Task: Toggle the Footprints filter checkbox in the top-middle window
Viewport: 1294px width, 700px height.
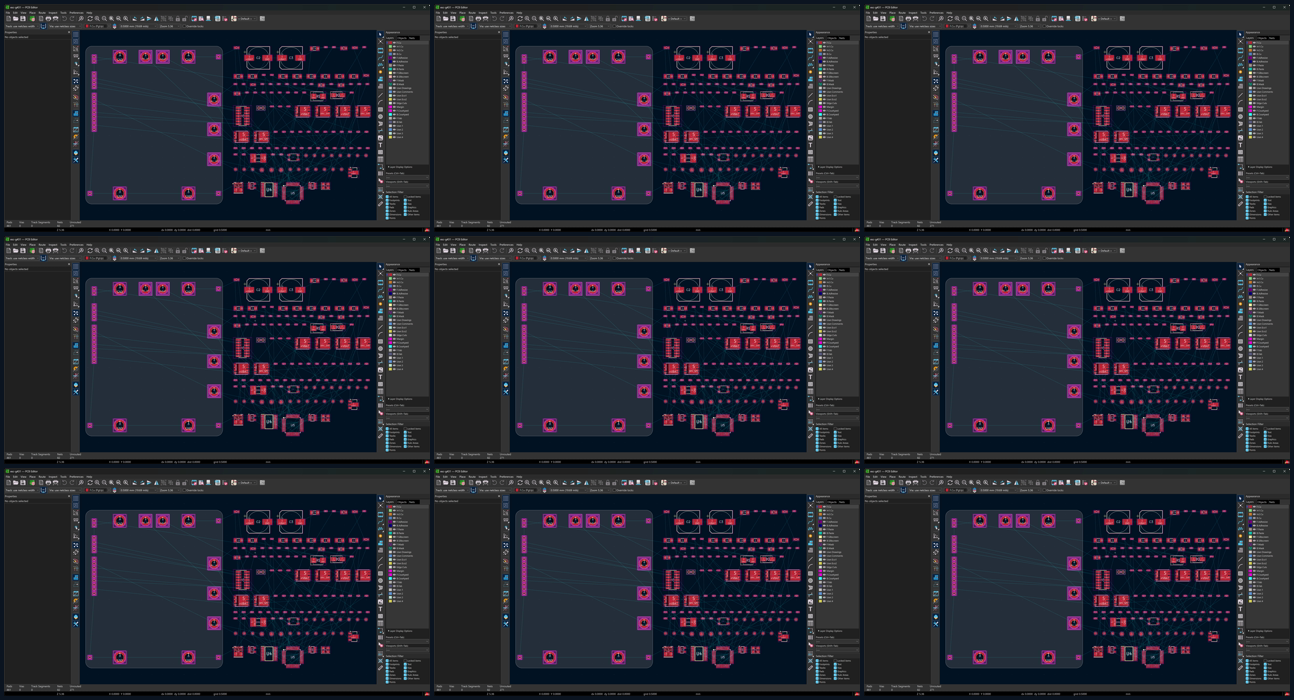Action: tap(817, 200)
